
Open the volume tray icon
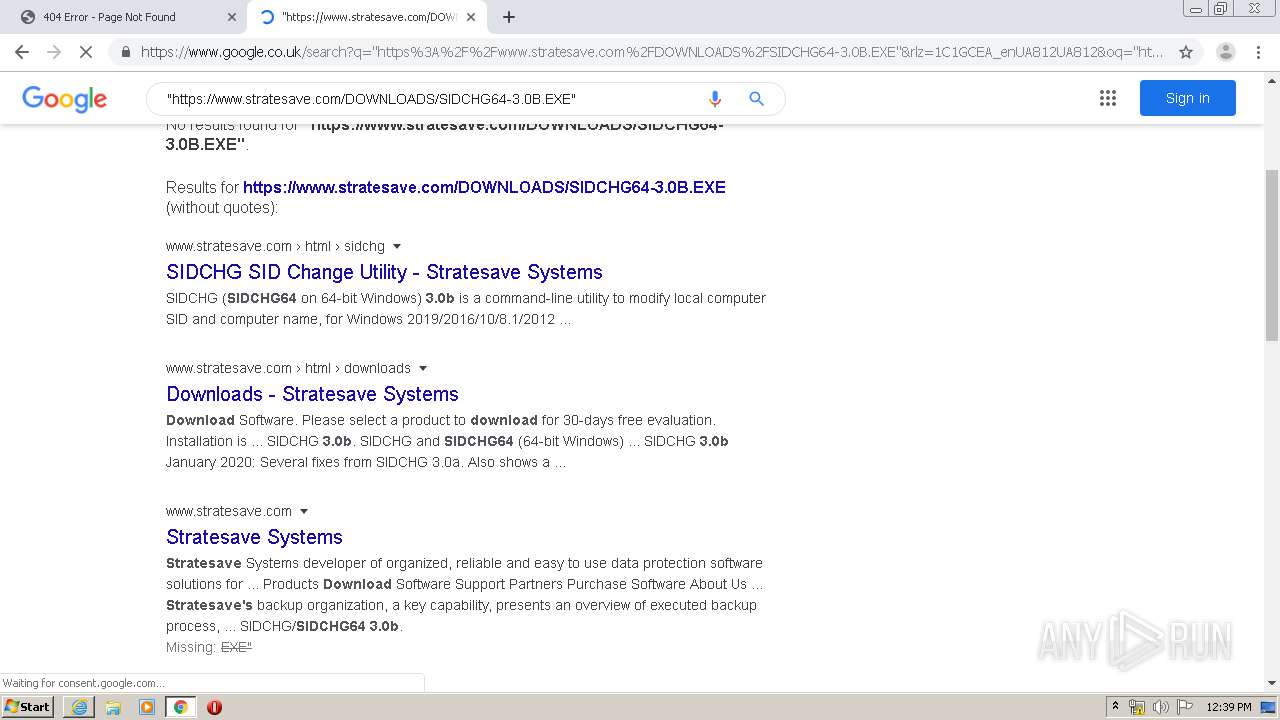pyautogui.click(x=1161, y=707)
